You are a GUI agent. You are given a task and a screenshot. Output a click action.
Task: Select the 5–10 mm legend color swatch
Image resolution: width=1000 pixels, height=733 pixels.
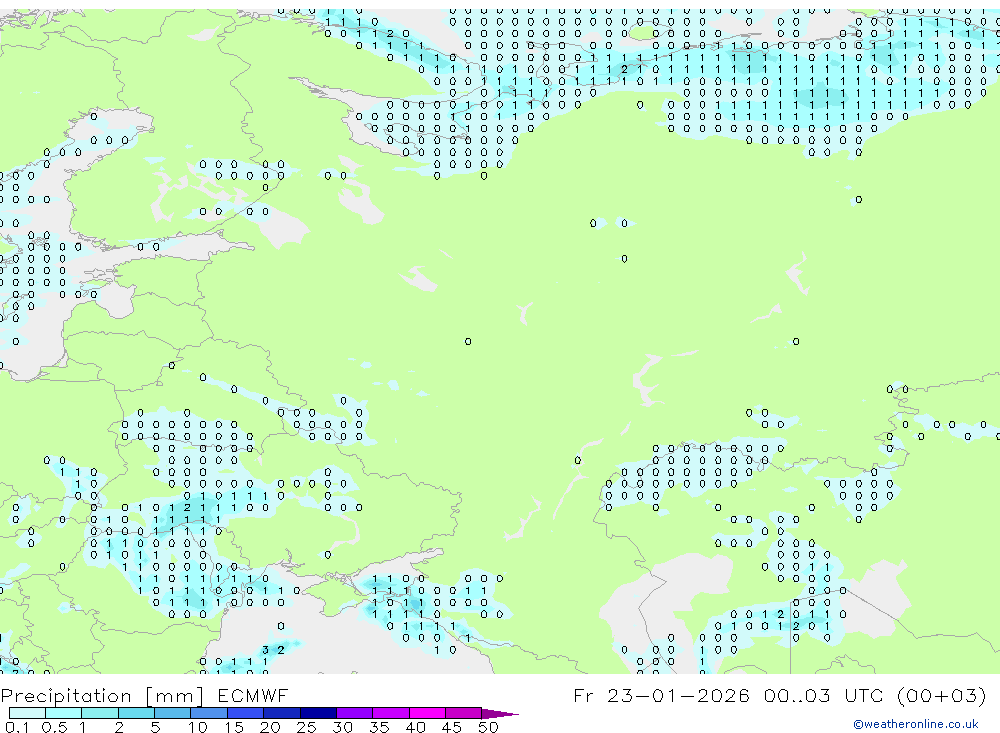172,713
